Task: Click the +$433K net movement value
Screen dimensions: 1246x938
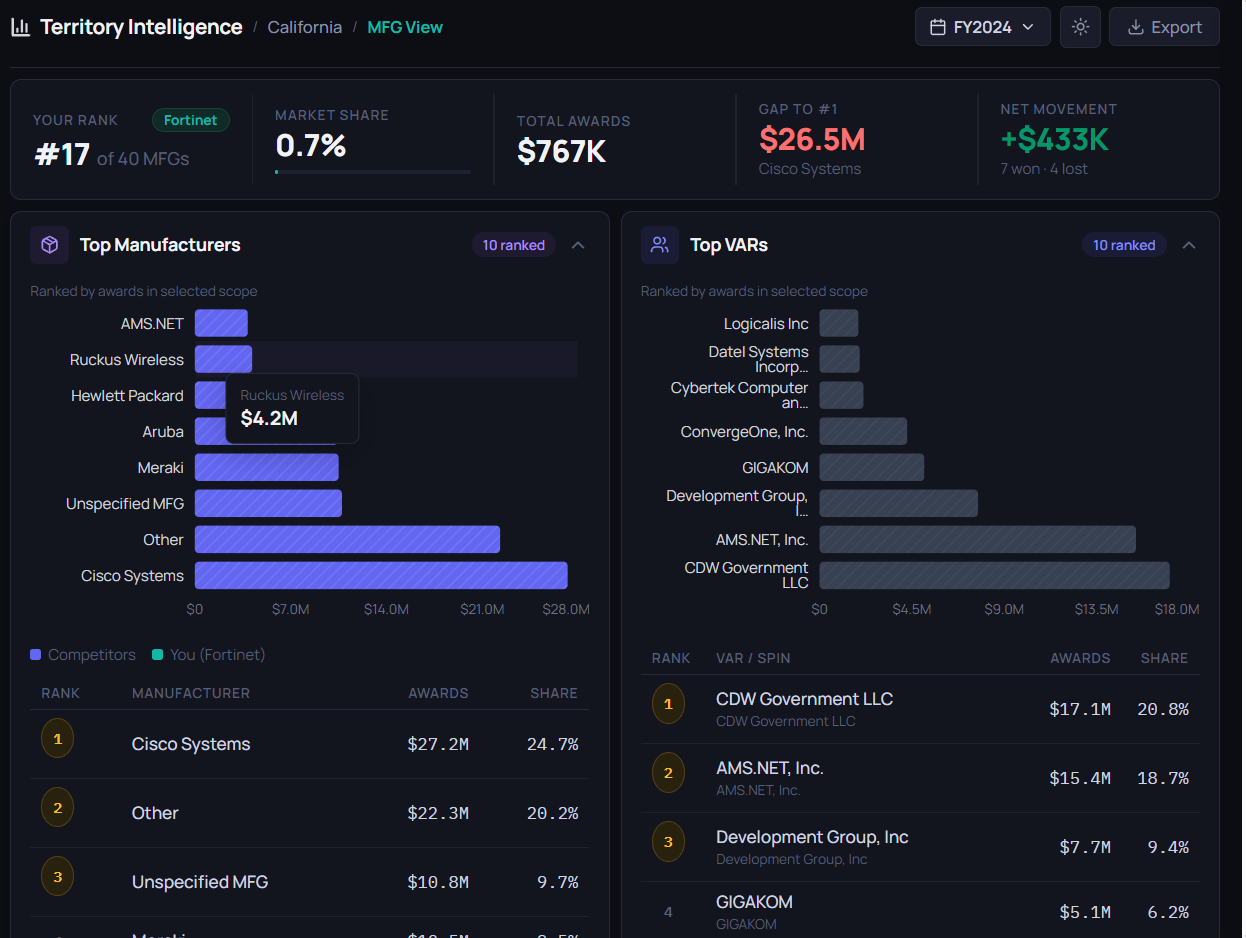Action: coord(1054,139)
